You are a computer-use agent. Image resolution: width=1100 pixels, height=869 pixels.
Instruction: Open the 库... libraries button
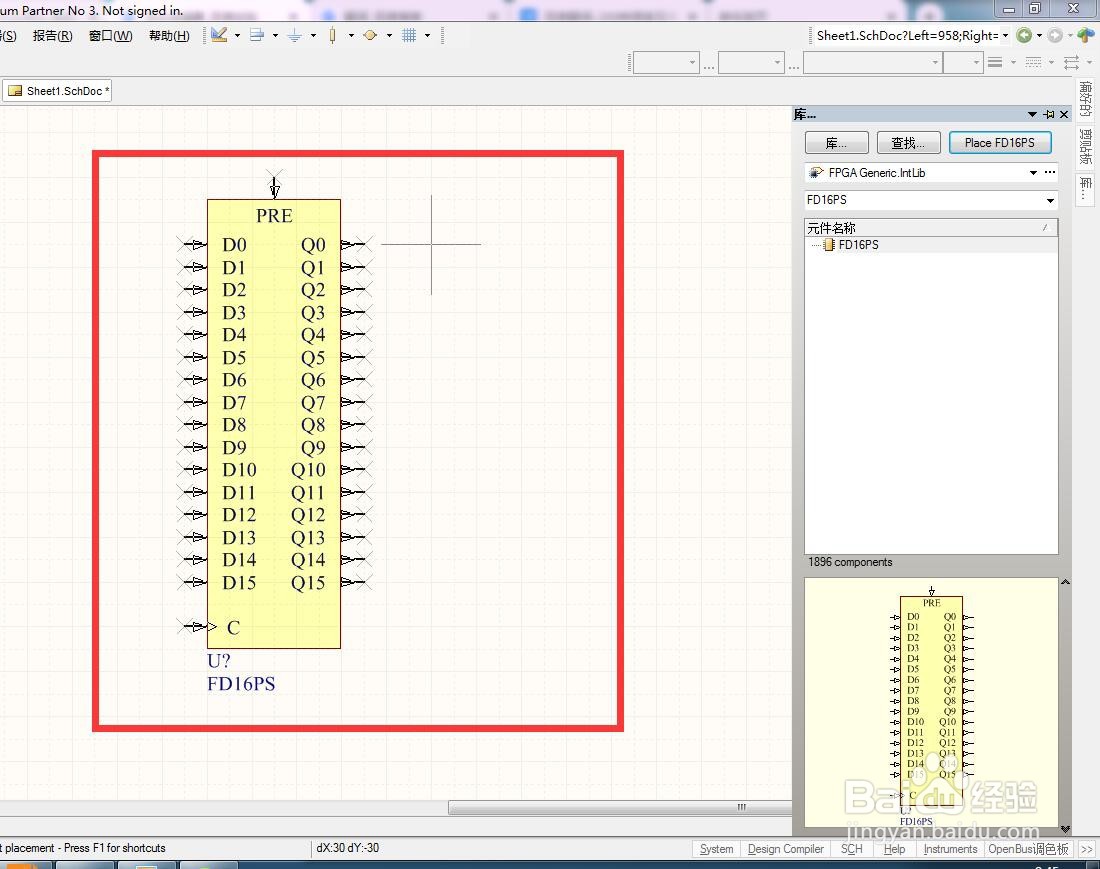tap(837, 142)
